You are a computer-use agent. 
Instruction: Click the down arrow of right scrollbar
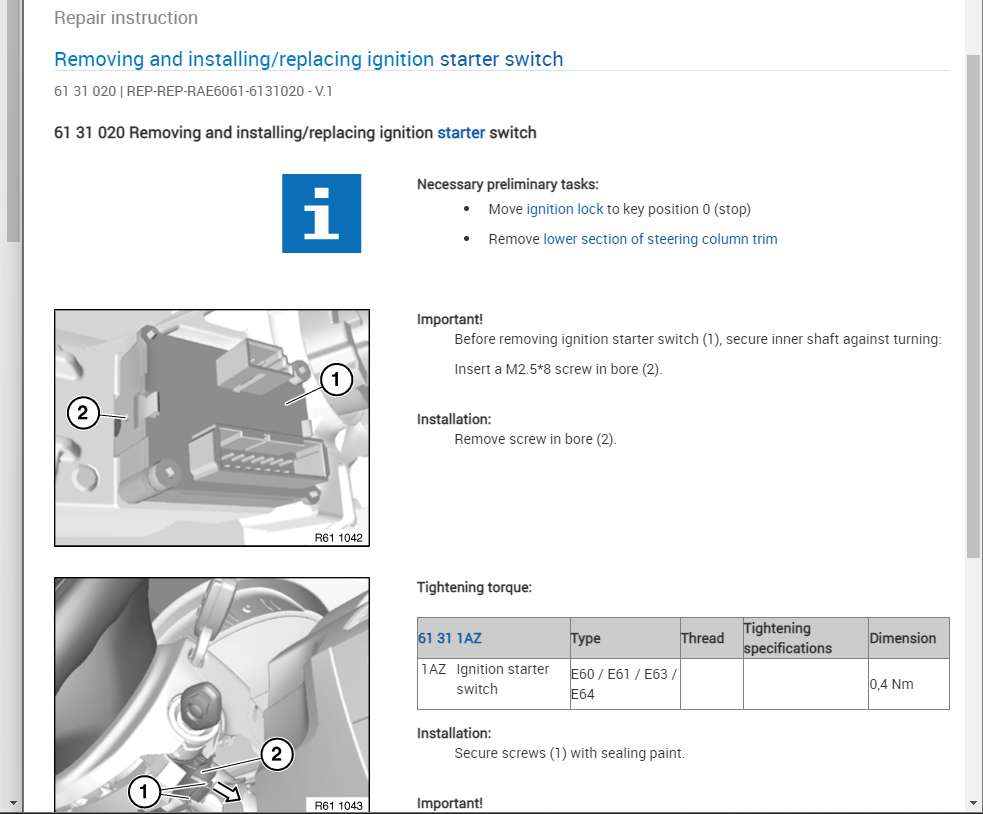[x=973, y=802]
